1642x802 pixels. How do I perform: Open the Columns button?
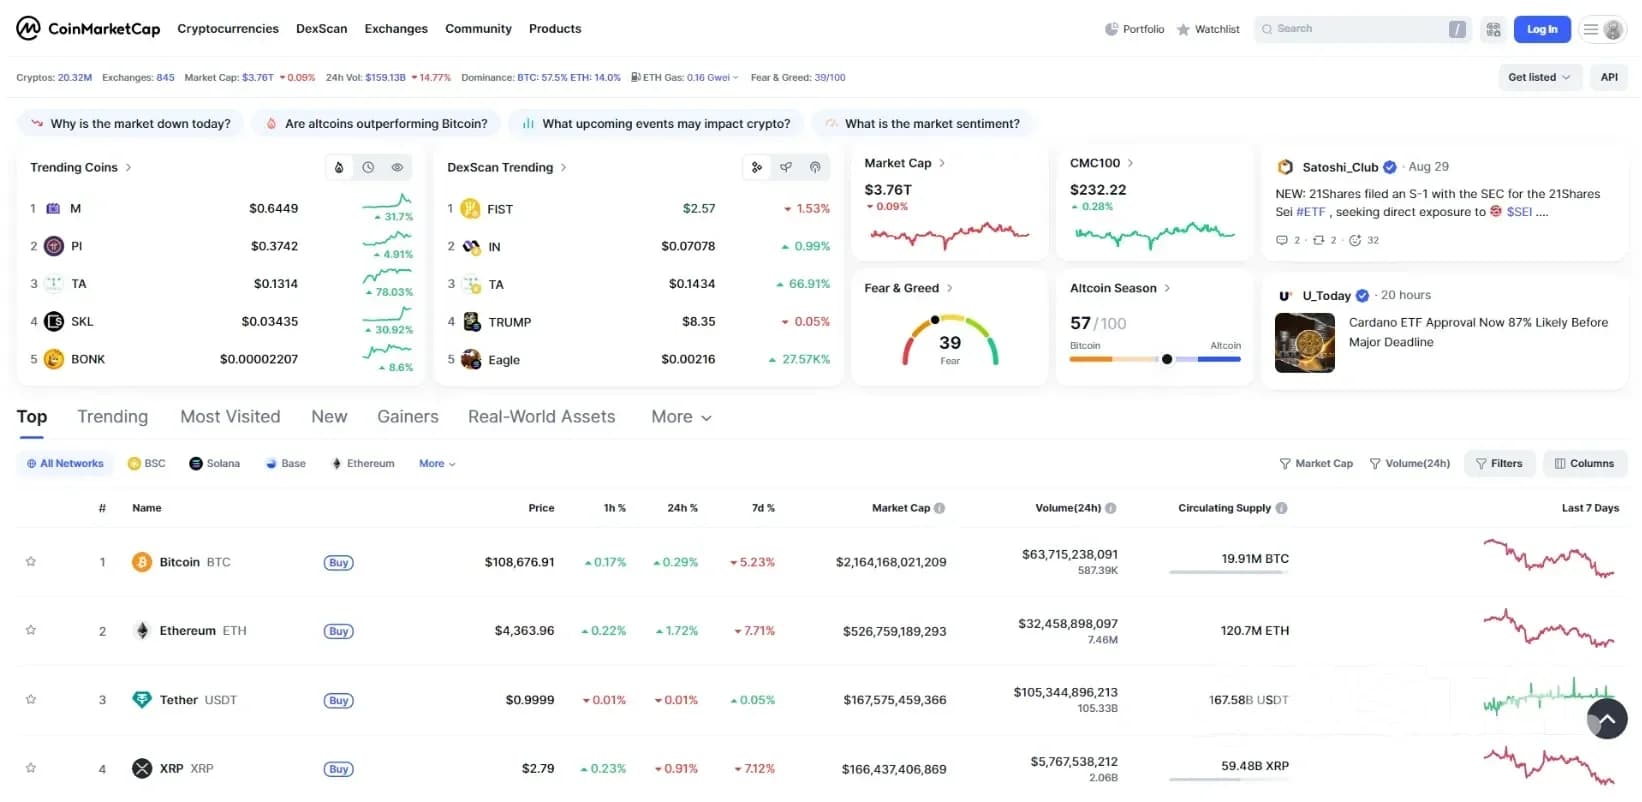[1585, 464]
